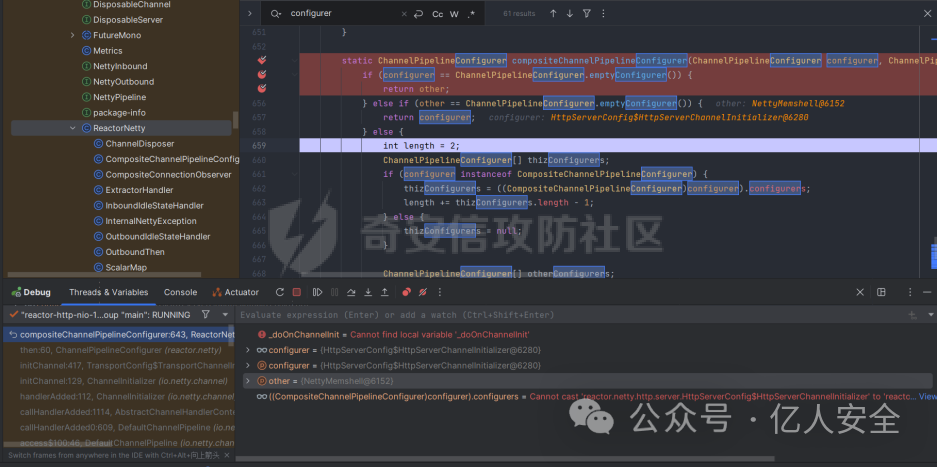This screenshot has height=467, width=937.
Task: Clear the search field text
Action: [x=404, y=14]
